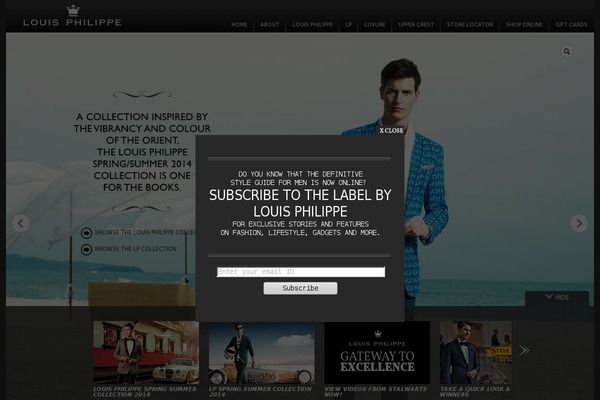This screenshot has width=600, height=400.
Task: Open Shop Online menu item
Action: (524, 24)
